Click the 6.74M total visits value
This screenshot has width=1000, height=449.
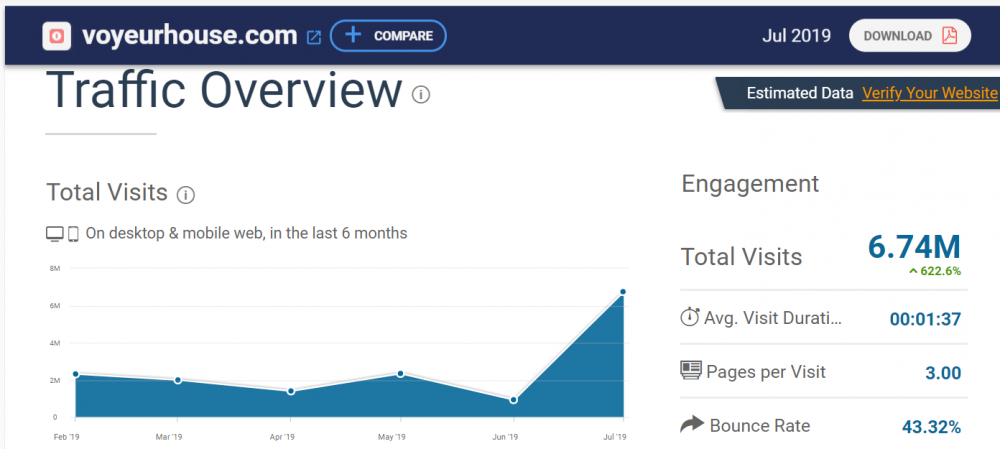(x=913, y=246)
